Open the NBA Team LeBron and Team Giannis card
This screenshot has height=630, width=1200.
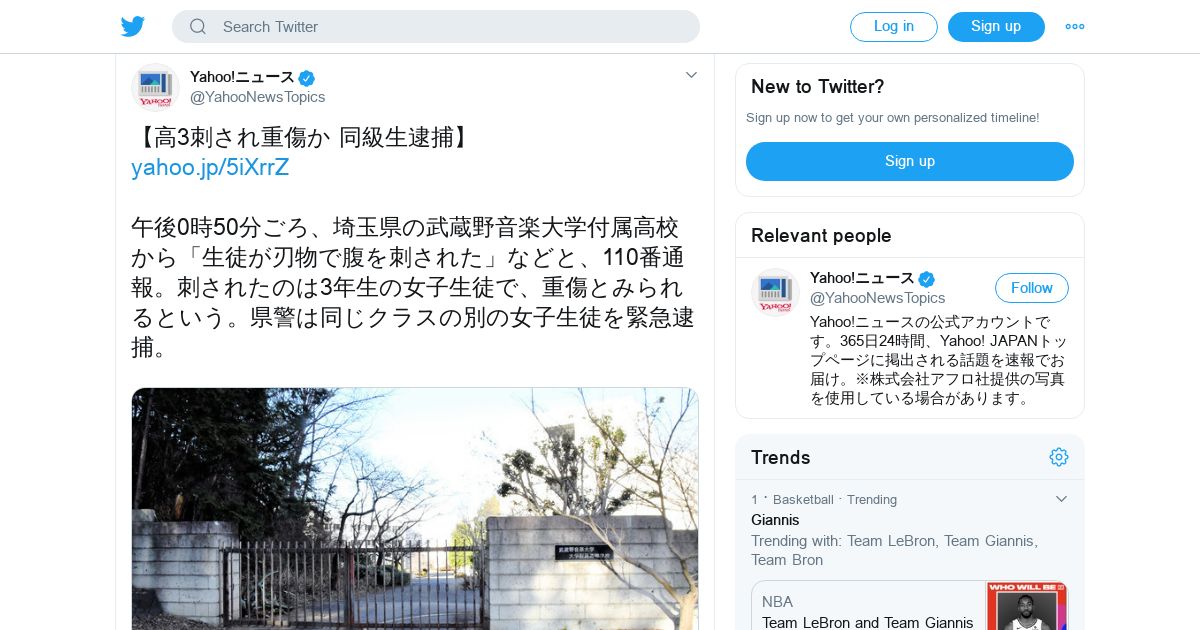coord(910,606)
